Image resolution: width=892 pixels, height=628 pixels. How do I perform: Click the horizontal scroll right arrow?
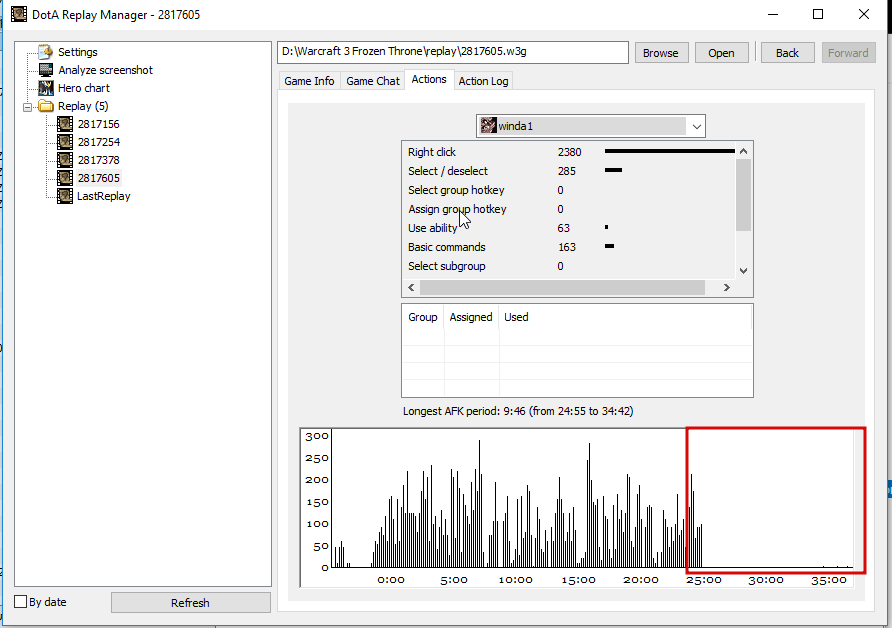click(x=726, y=288)
